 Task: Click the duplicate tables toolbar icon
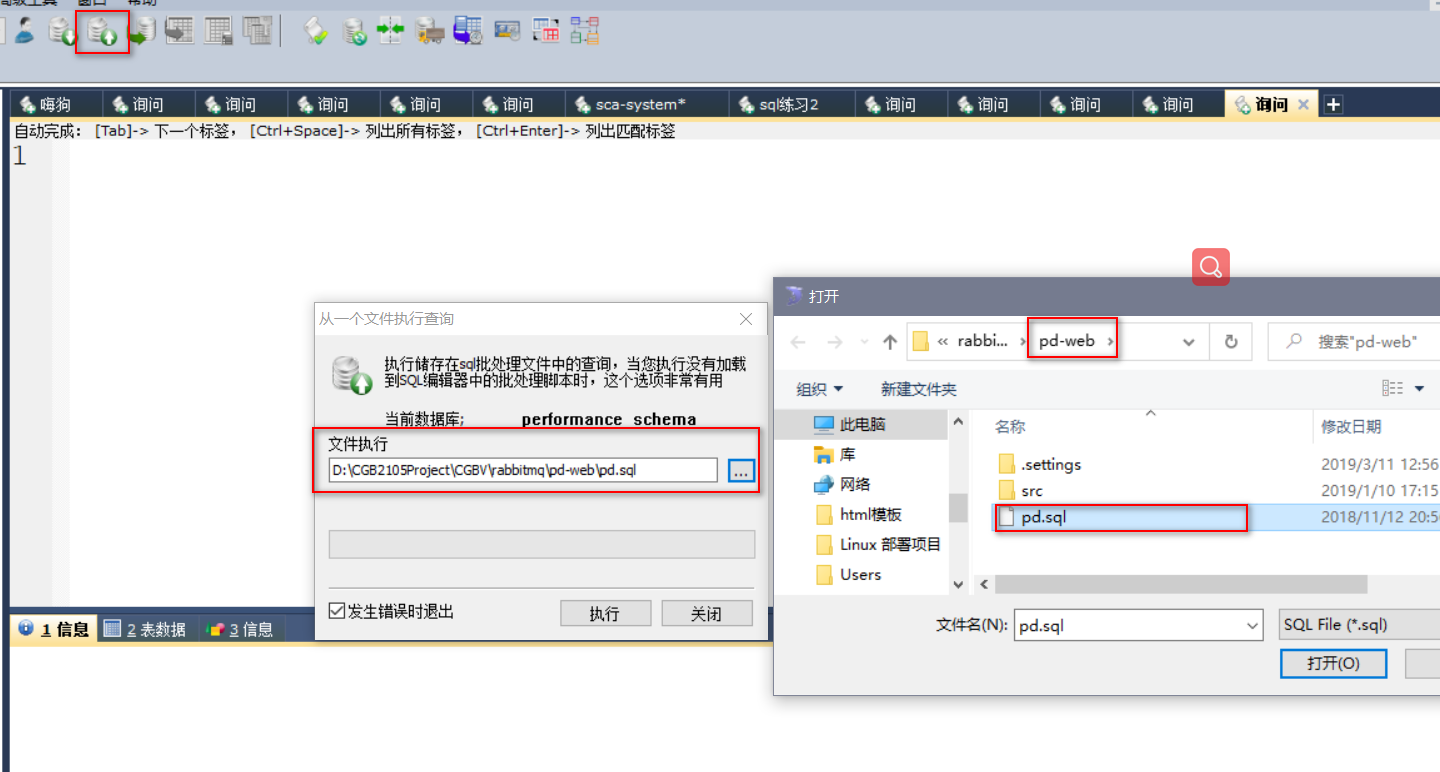click(258, 31)
